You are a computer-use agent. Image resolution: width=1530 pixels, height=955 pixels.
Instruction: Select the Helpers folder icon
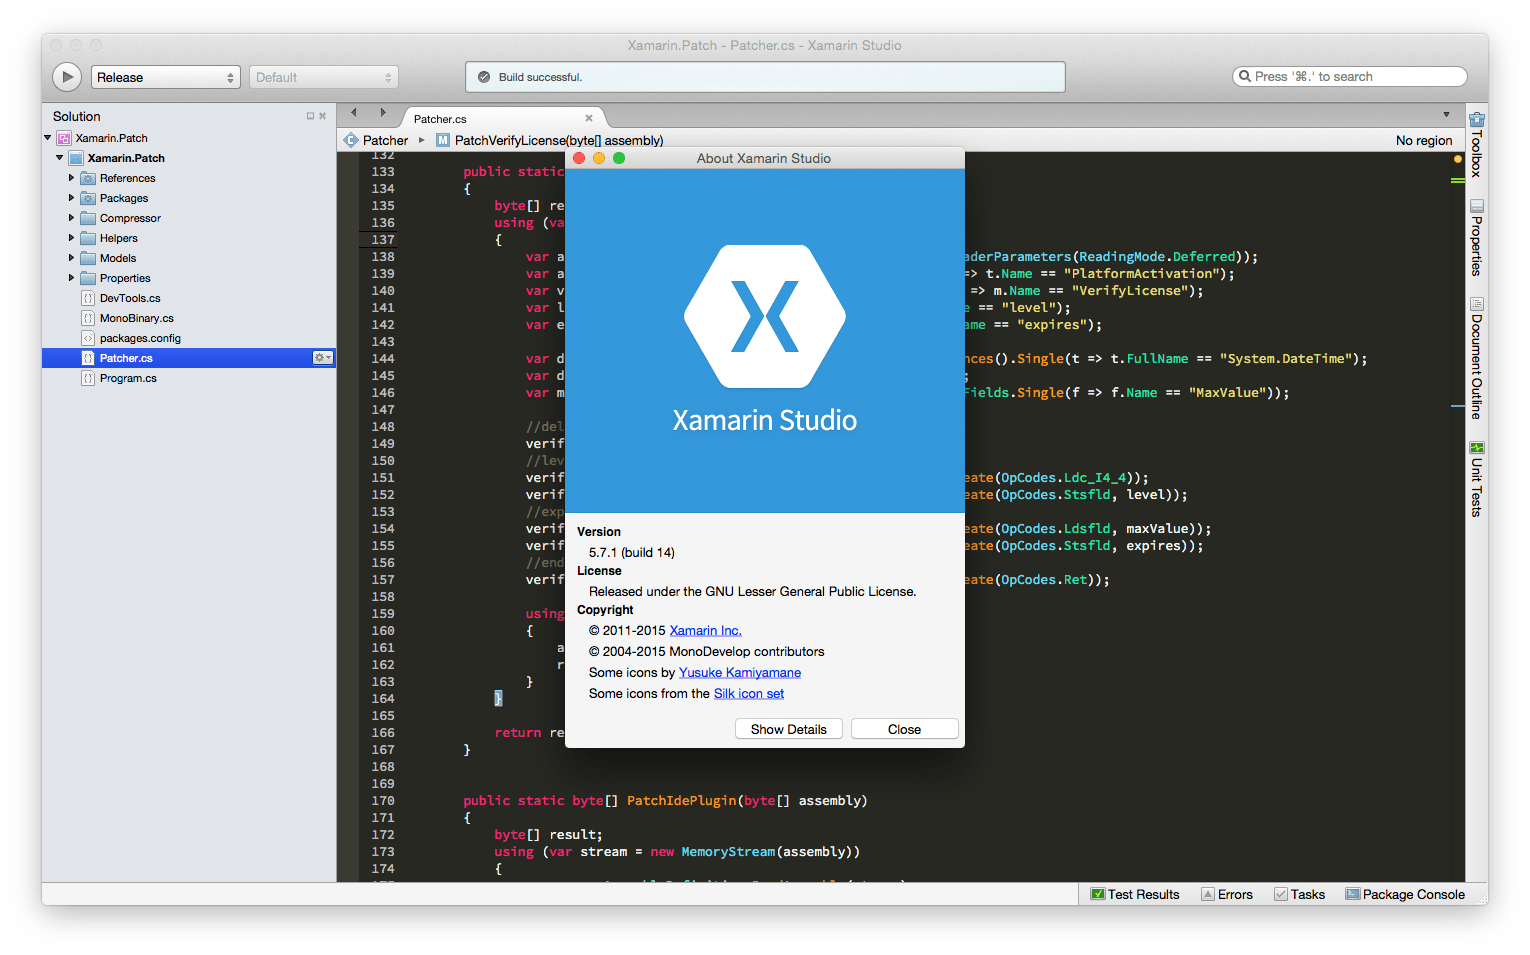click(x=88, y=238)
